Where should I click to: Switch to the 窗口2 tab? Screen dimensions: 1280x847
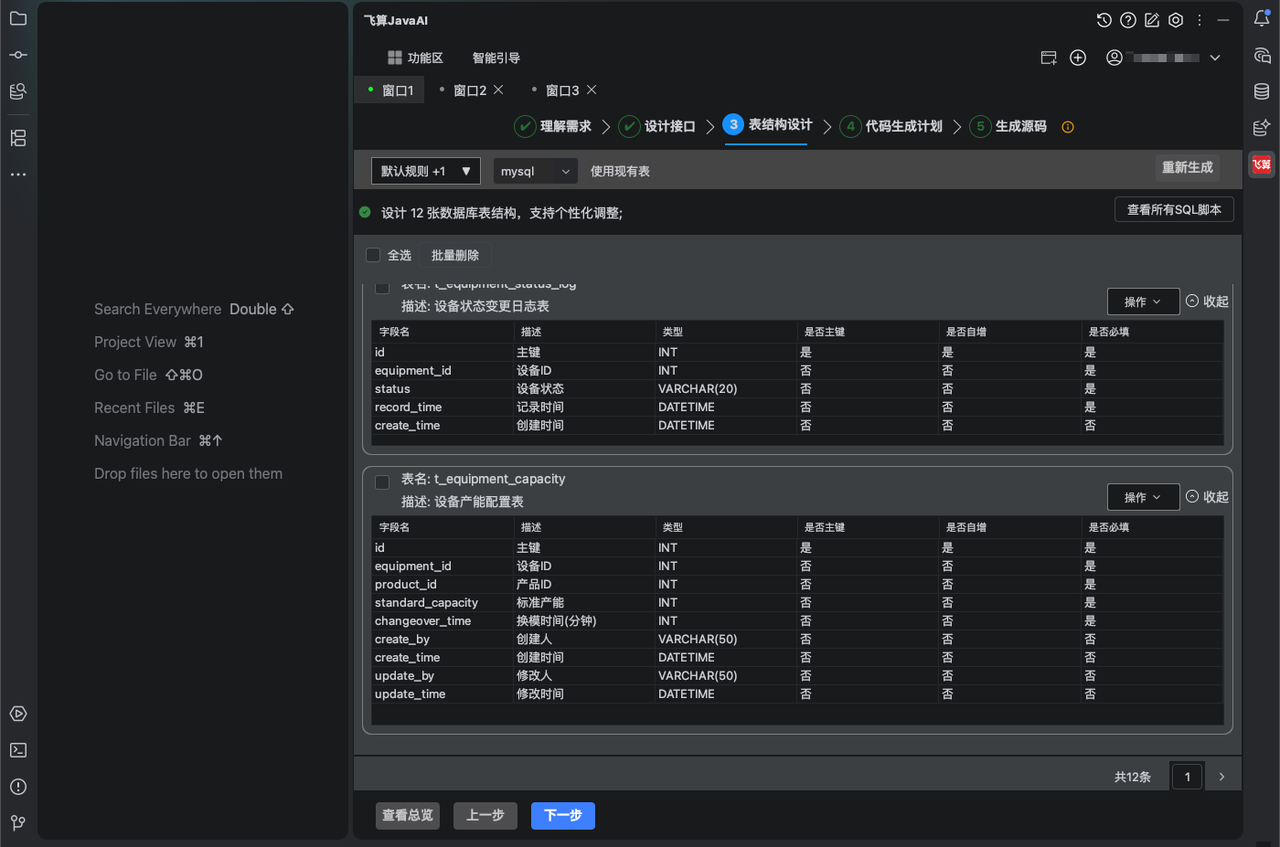click(470, 90)
